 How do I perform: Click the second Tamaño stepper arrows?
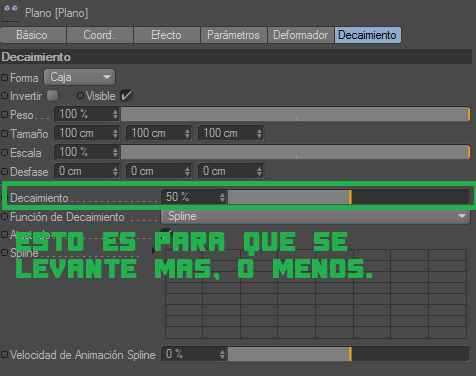[187, 133]
